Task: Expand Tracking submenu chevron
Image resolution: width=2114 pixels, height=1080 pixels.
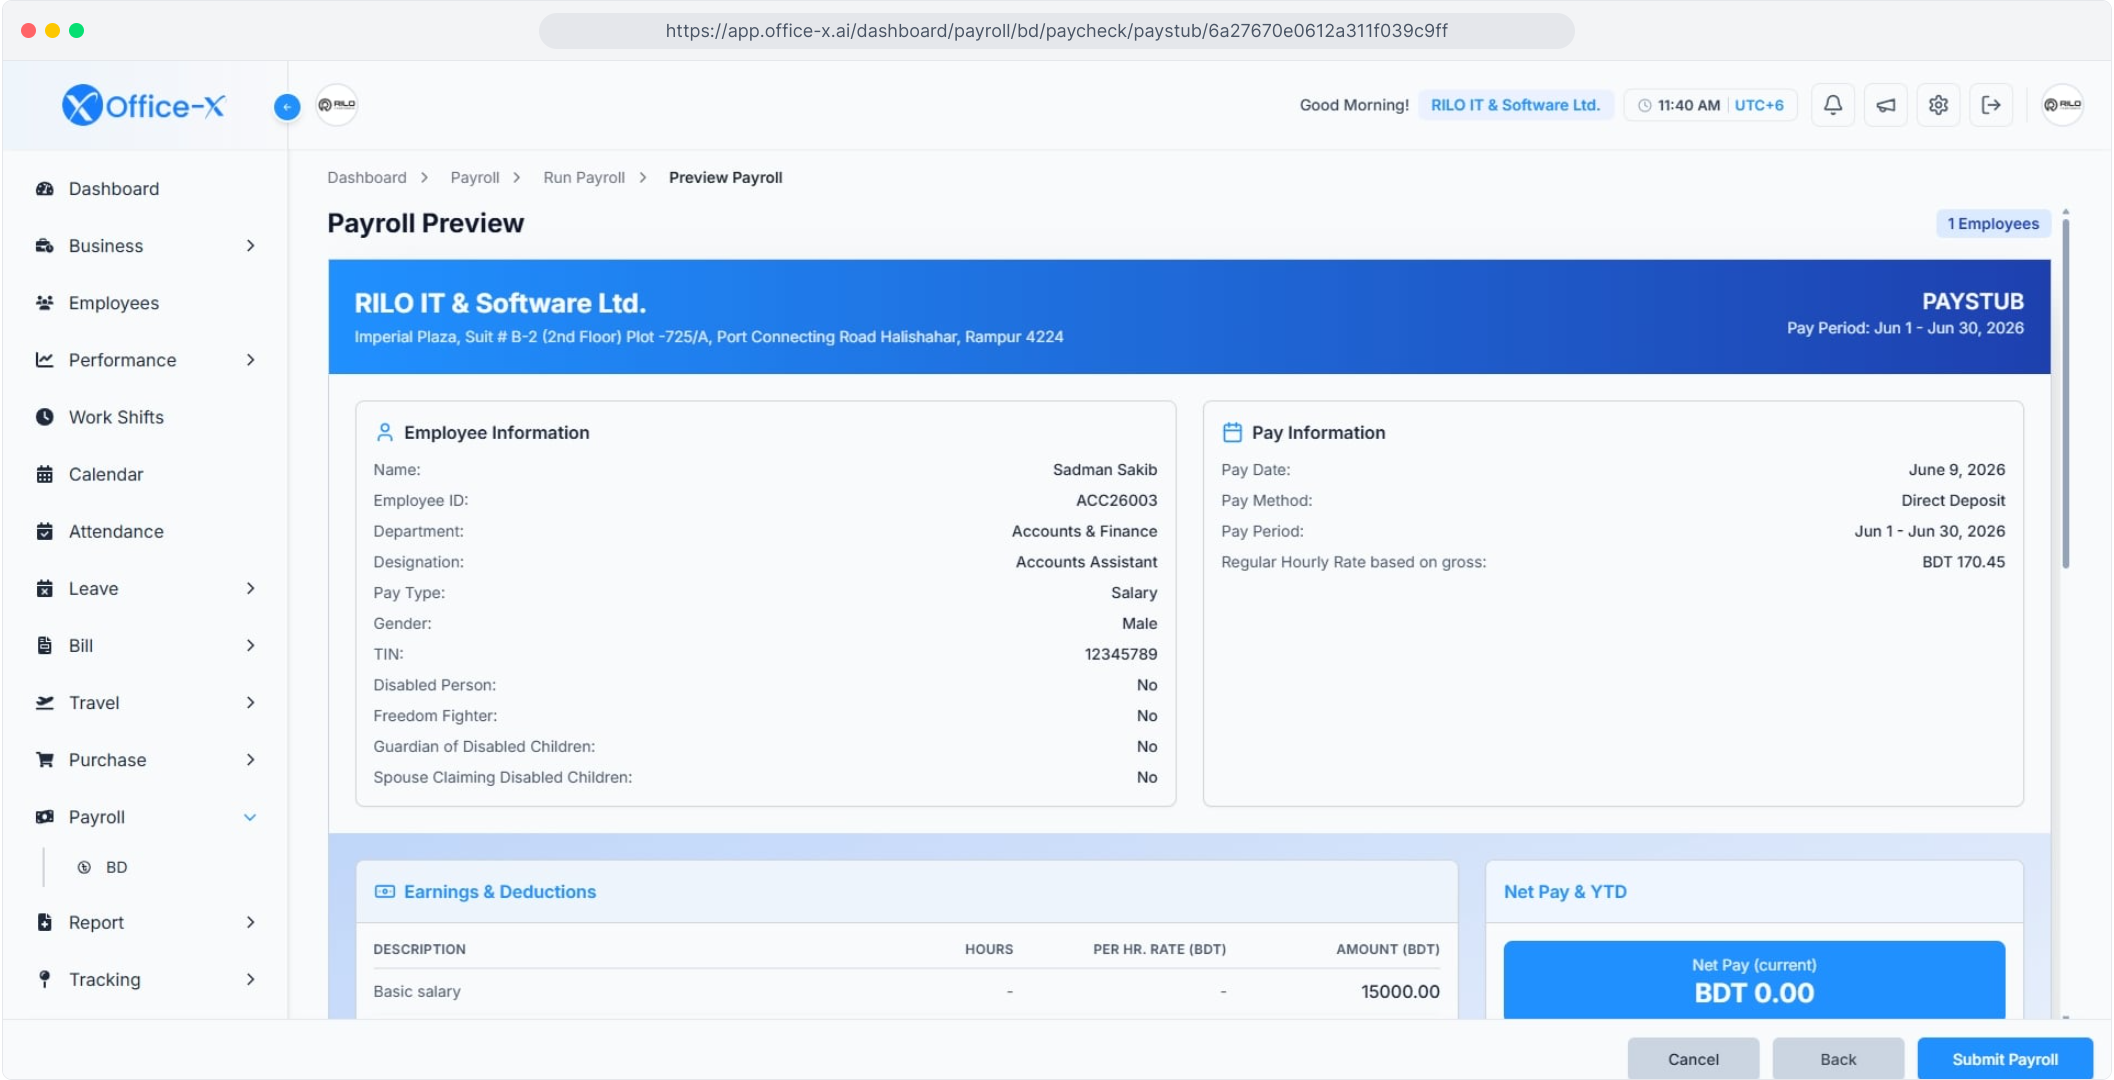Action: click(x=250, y=979)
